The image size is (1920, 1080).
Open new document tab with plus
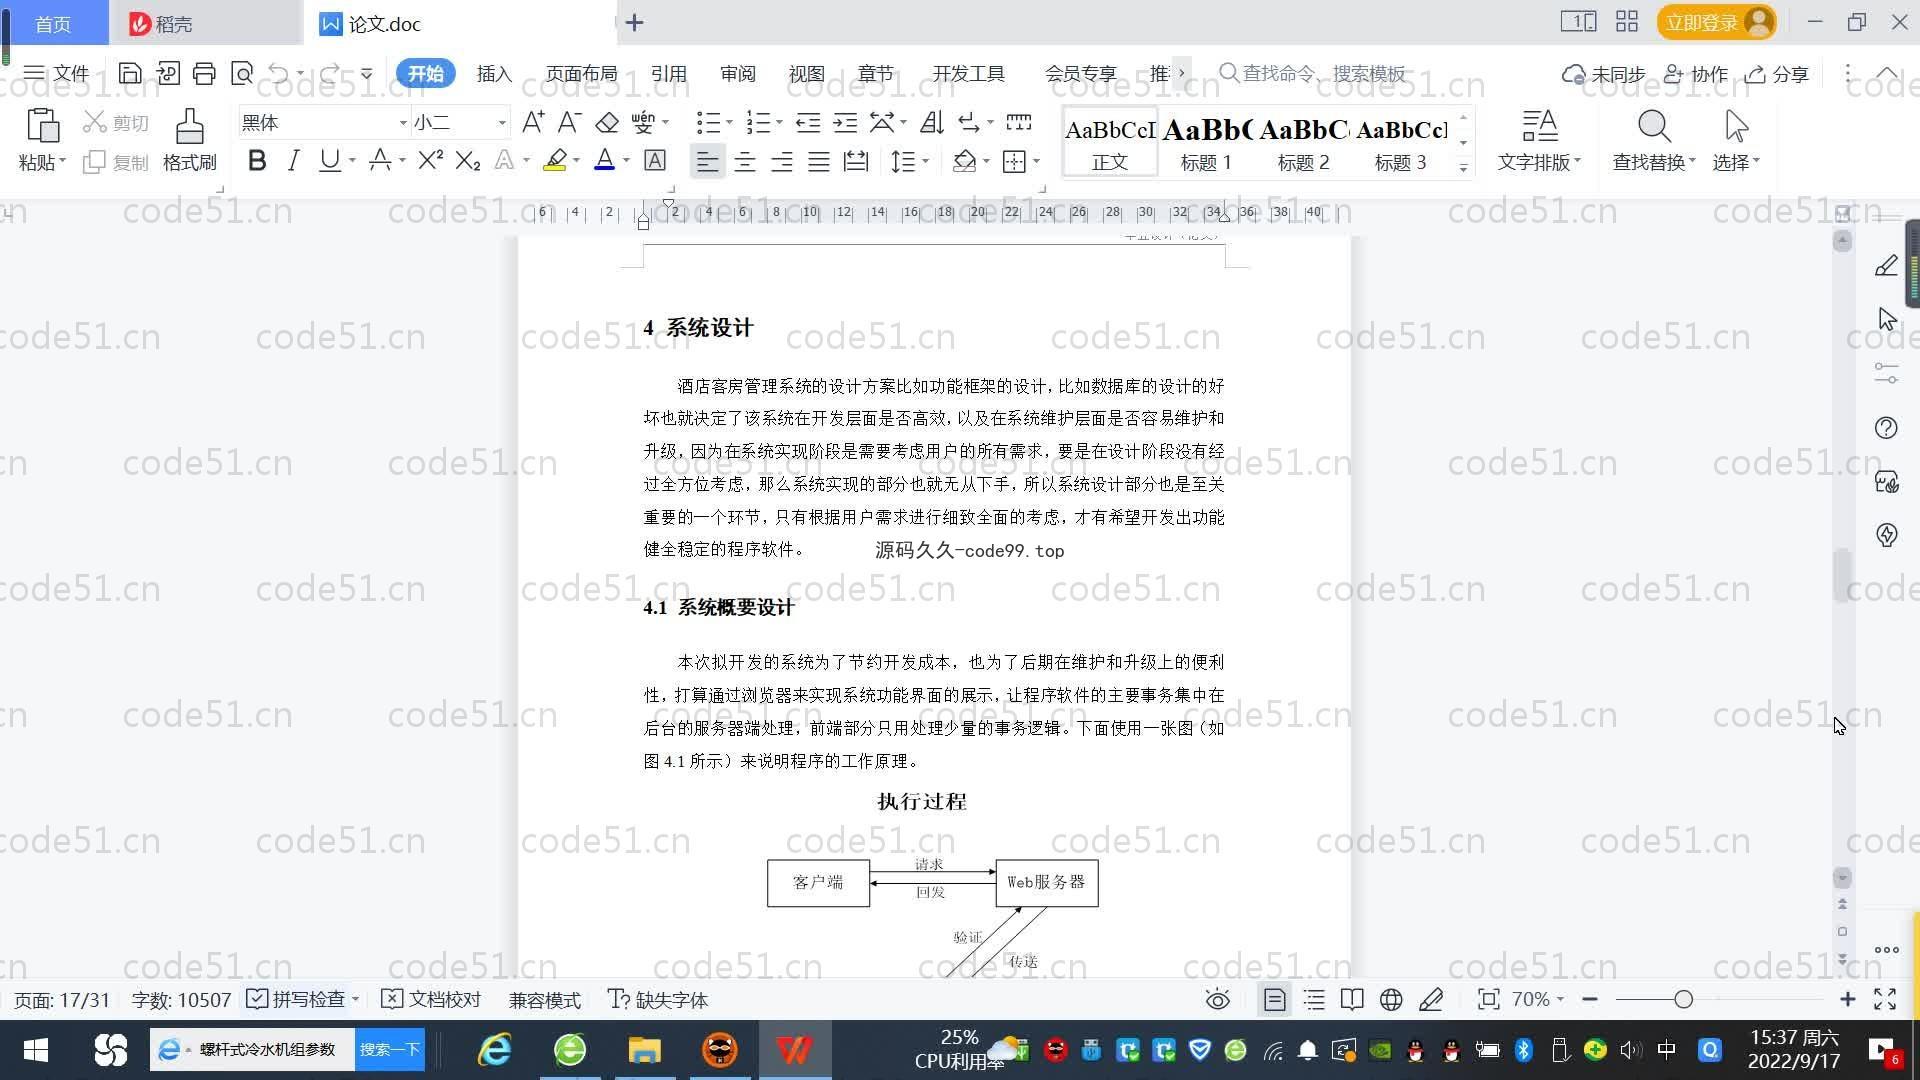pos(634,22)
